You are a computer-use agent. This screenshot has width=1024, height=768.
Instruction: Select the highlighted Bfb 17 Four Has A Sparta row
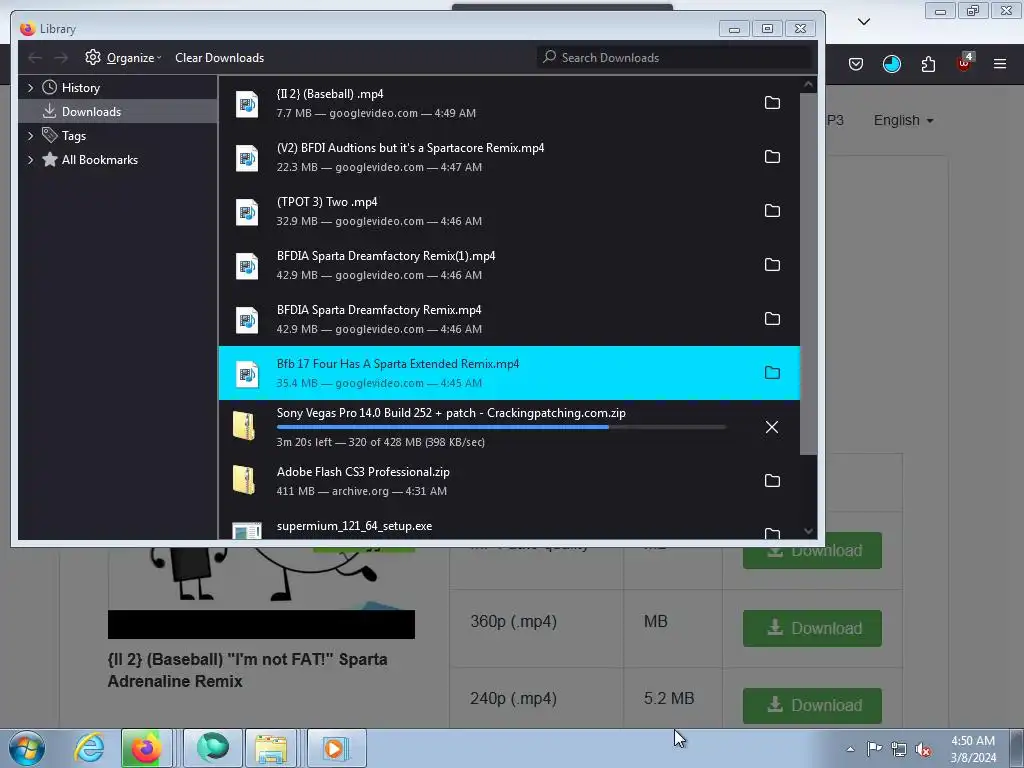(x=509, y=373)
